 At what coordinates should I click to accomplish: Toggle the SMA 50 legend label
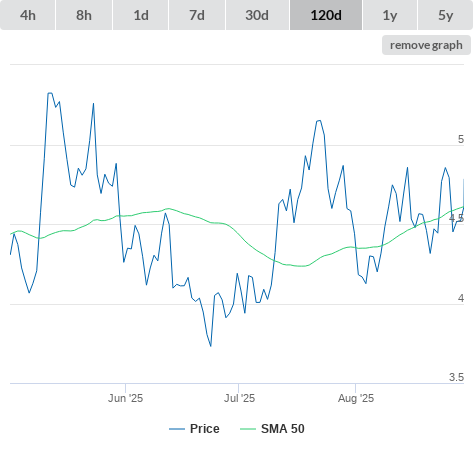coord(283,429)
